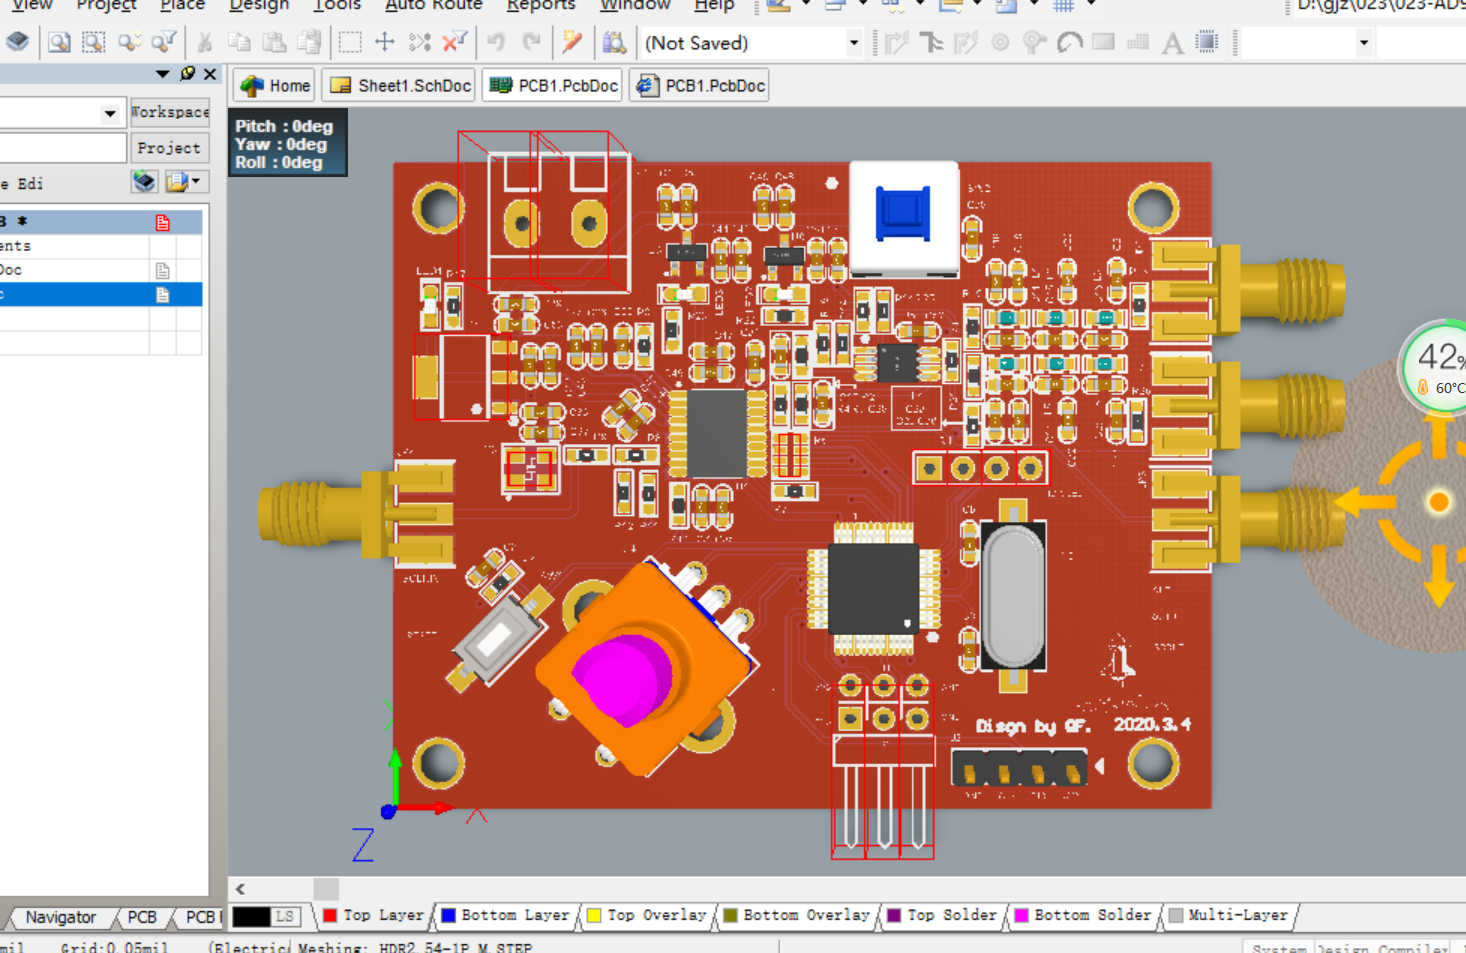Click the panel pin icon
The height and width of the screenshot is (953, 1466).
coord(187,73)
